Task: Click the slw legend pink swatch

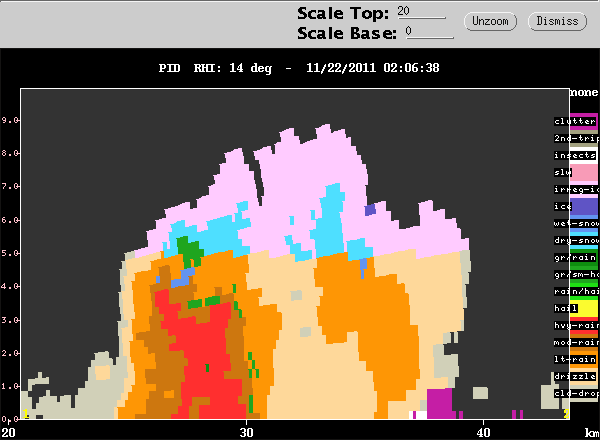Action: (x=585, y=173)
